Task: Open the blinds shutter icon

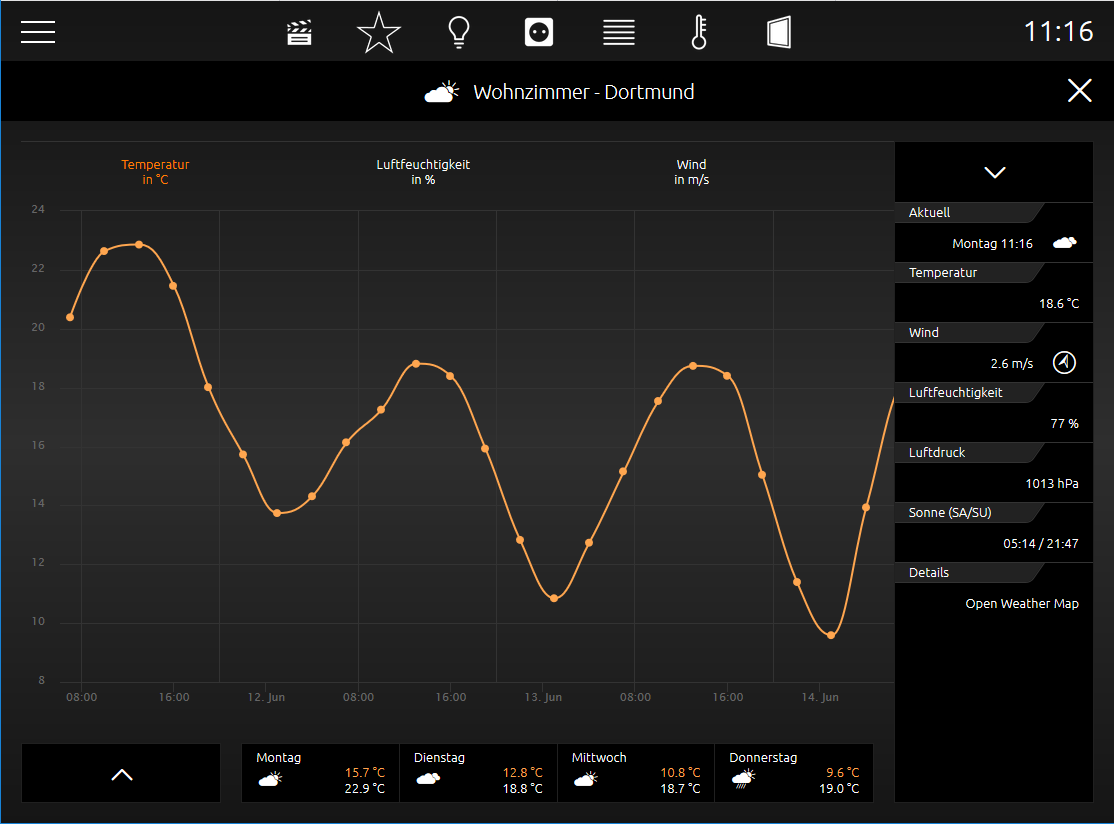Action: pos(619,33)
